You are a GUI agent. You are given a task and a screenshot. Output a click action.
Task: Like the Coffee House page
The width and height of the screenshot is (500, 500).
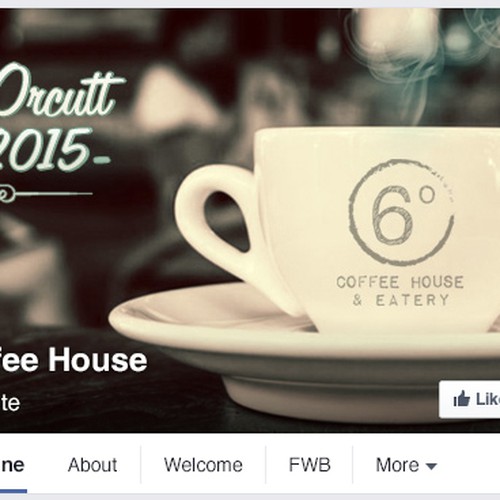[470, 399]
